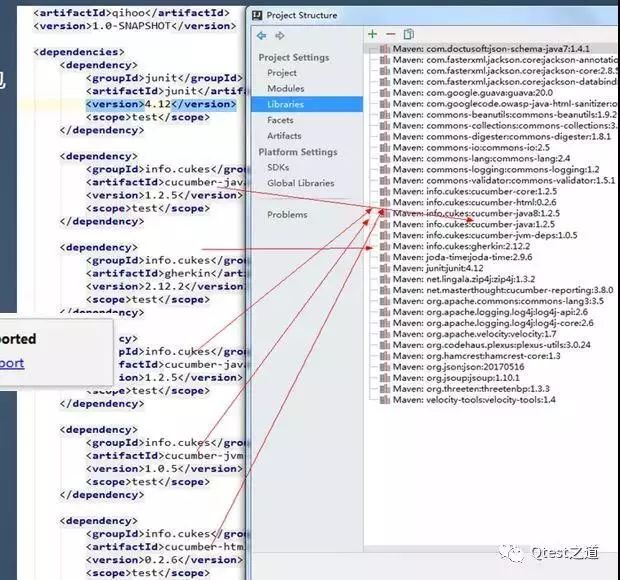Select Maven: org.apache.logging.log4j:log4j-api:2.6 library

(490, 312)
